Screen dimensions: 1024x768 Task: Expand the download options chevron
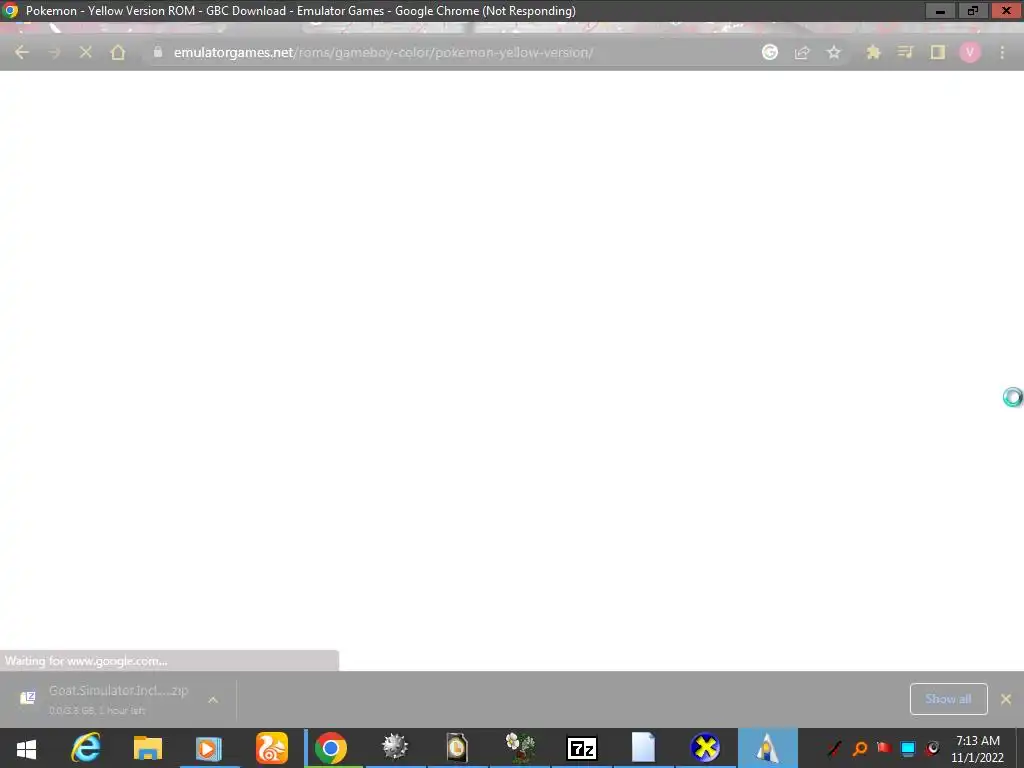click(x=213, y=699)
